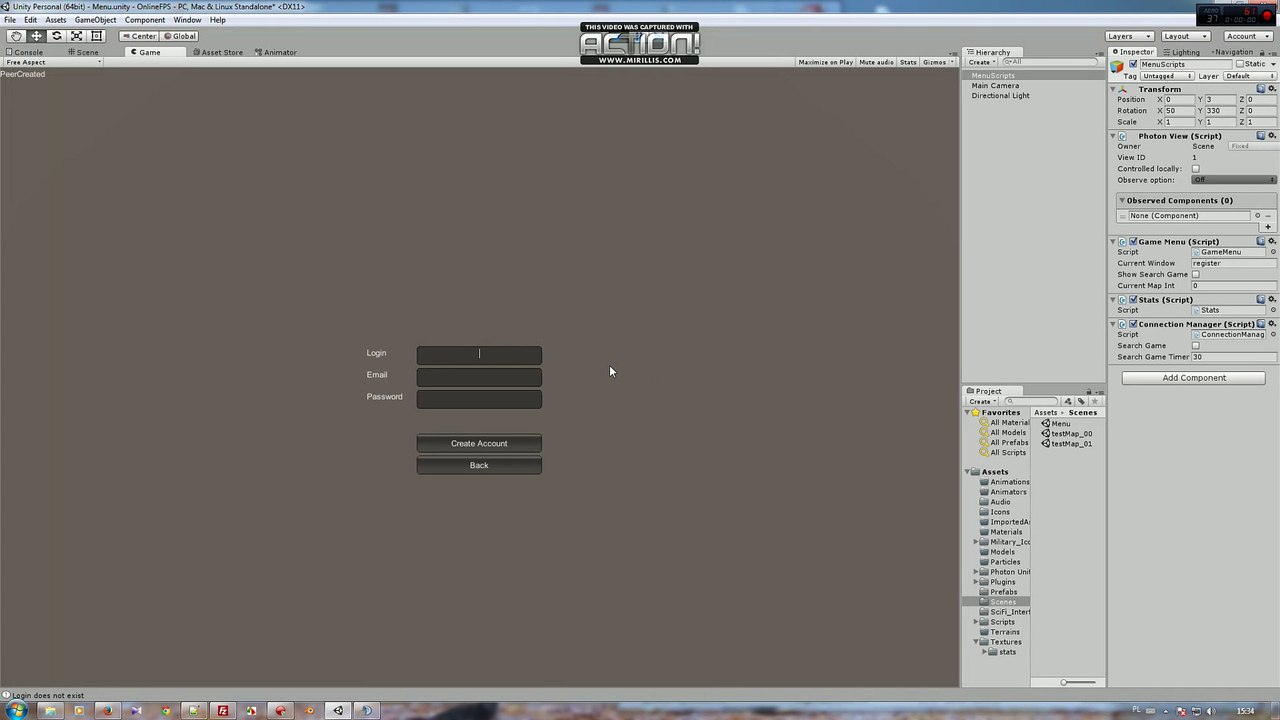Viewport: 1280px width, 720px height.
Task: Click the Create Account button
Action: (479, 443)
